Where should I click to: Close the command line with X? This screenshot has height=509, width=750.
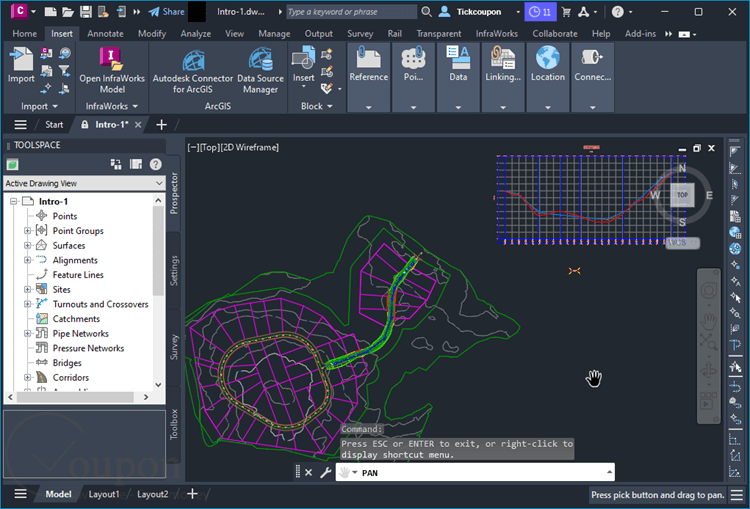pos(309,473)
